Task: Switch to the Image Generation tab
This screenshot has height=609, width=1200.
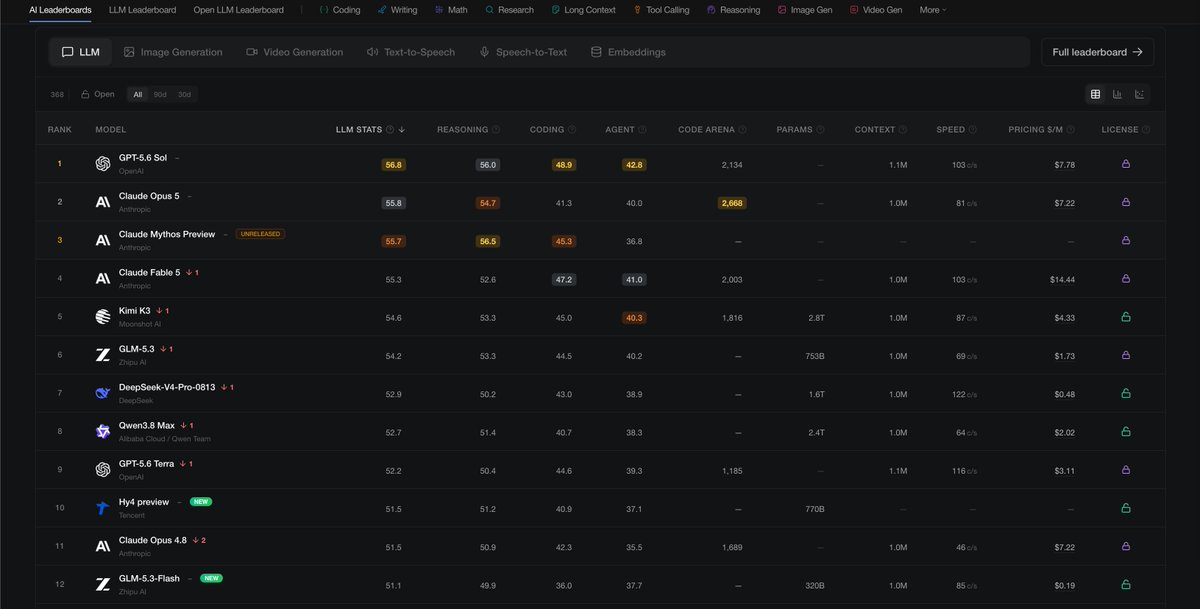Action: pyautogui.click(x=173, y=52)
